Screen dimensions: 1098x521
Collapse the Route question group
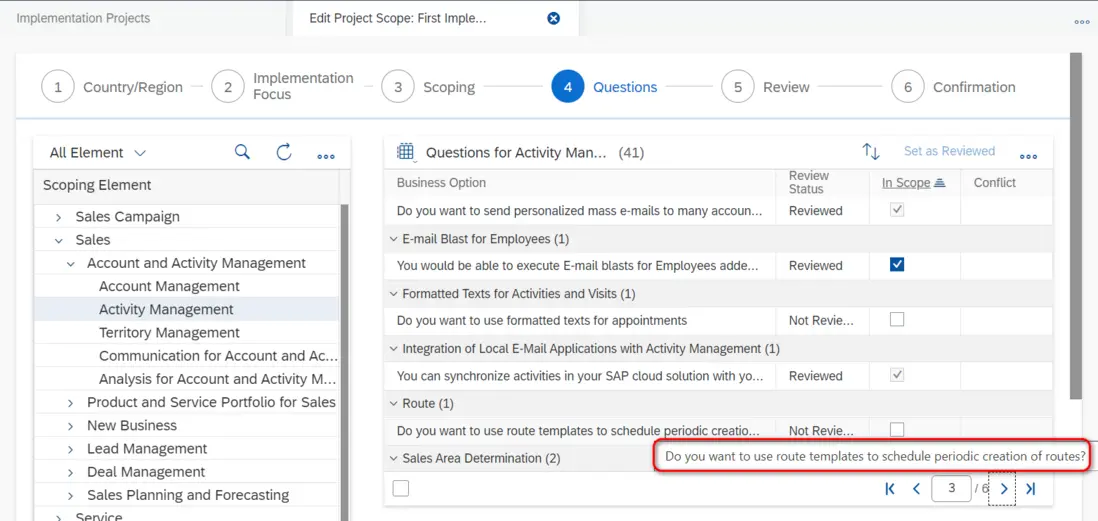(x=393, y=404)
